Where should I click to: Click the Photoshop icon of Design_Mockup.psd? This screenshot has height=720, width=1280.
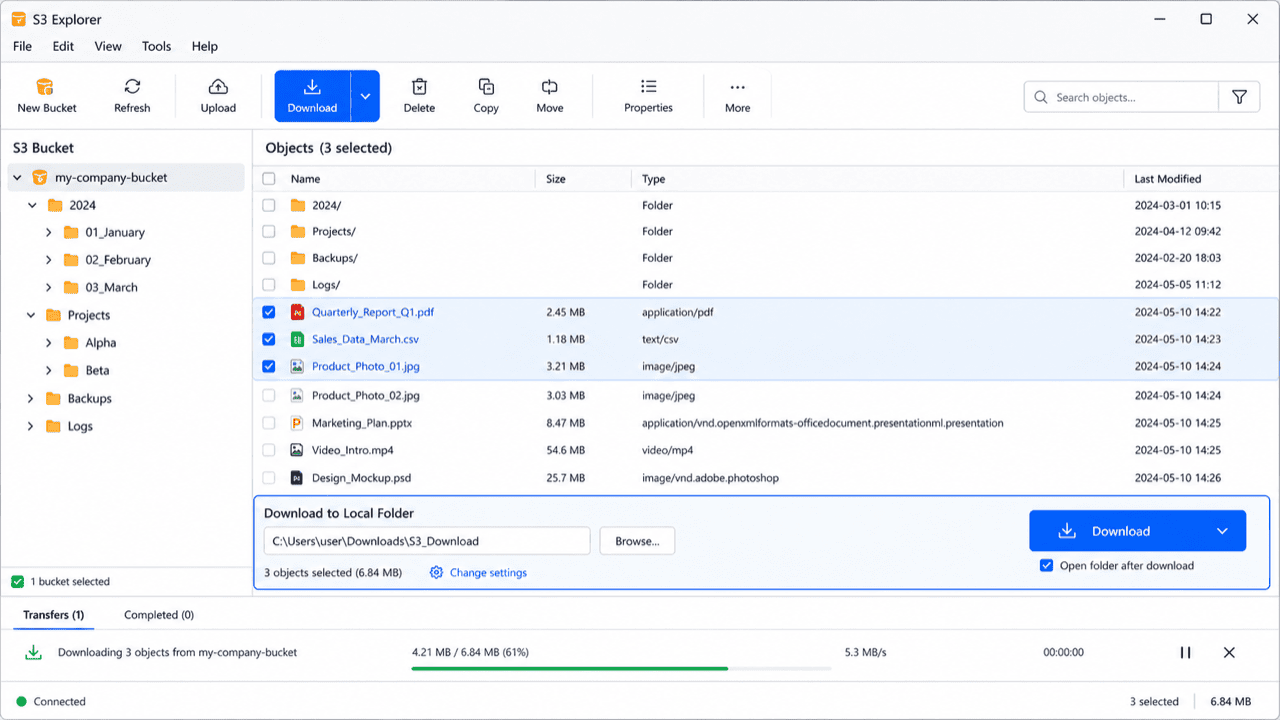click(297, 478)
